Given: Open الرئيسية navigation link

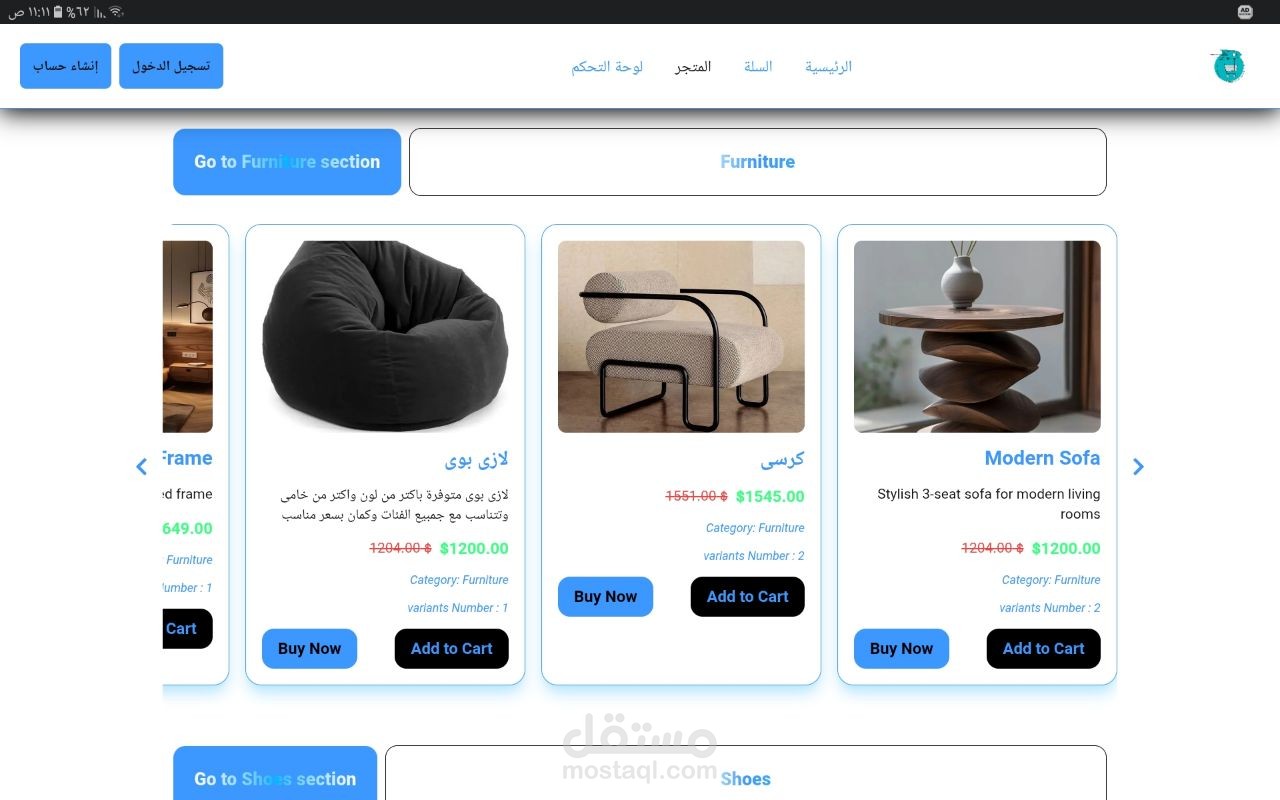Looking at the screenshot, I should (x=828, y=67).
